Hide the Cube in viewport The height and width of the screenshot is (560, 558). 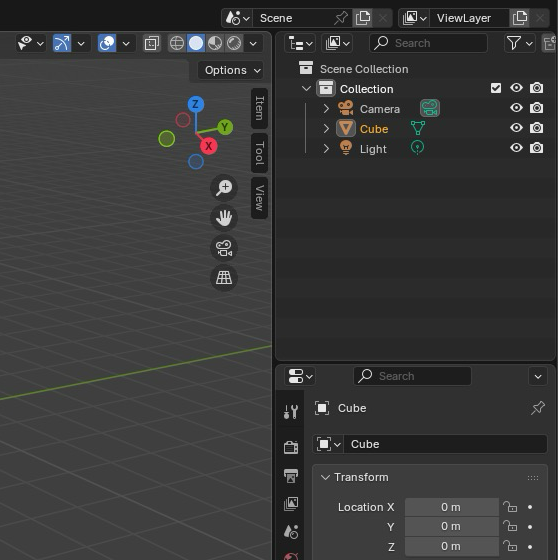[516, 128]
